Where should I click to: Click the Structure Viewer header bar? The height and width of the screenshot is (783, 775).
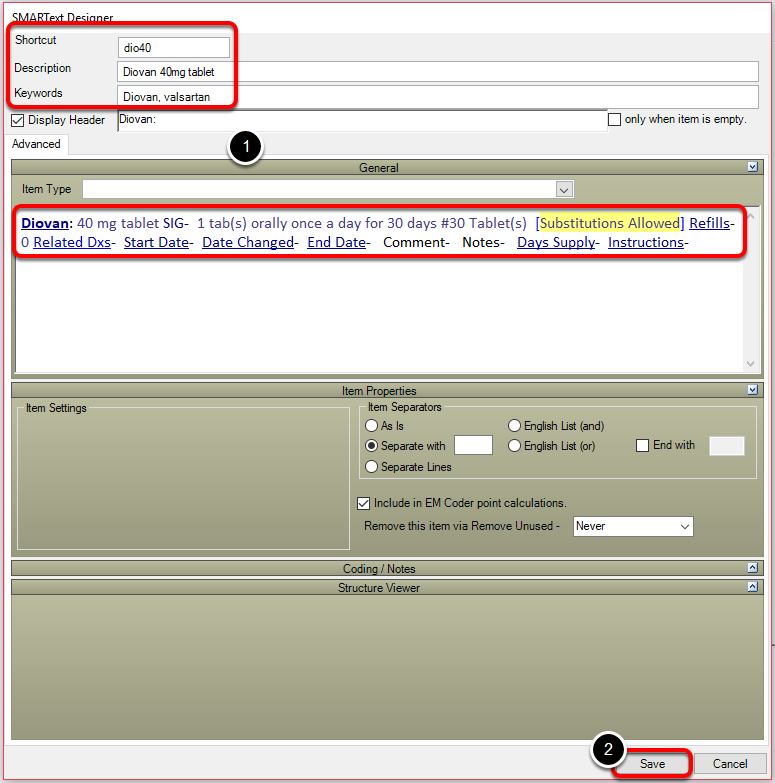tap(387, 587)
